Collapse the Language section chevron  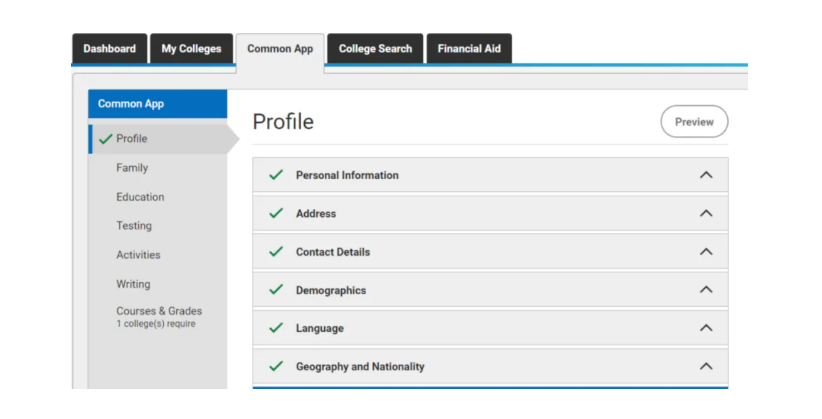[706, 328]
